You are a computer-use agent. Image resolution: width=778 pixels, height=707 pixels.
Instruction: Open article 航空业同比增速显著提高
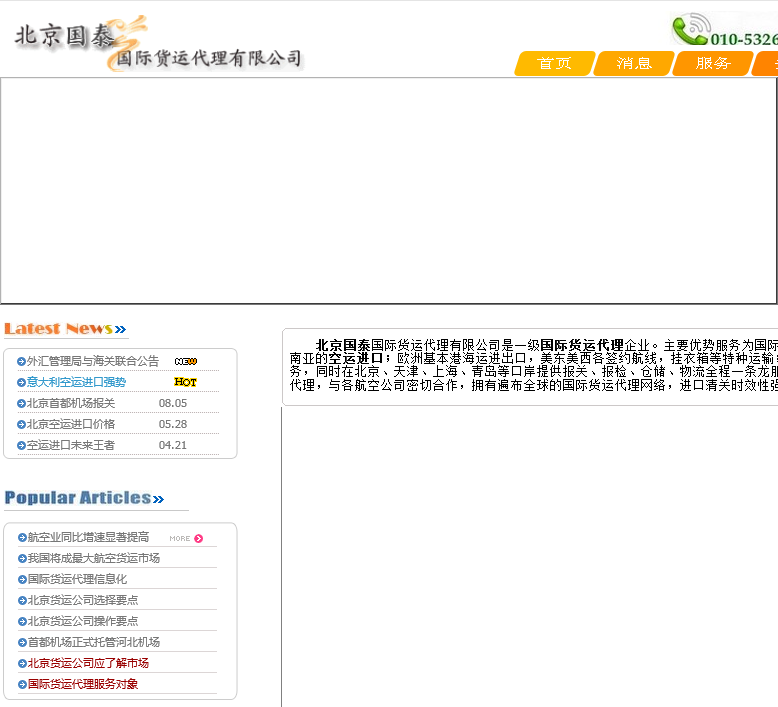[88, 537]
